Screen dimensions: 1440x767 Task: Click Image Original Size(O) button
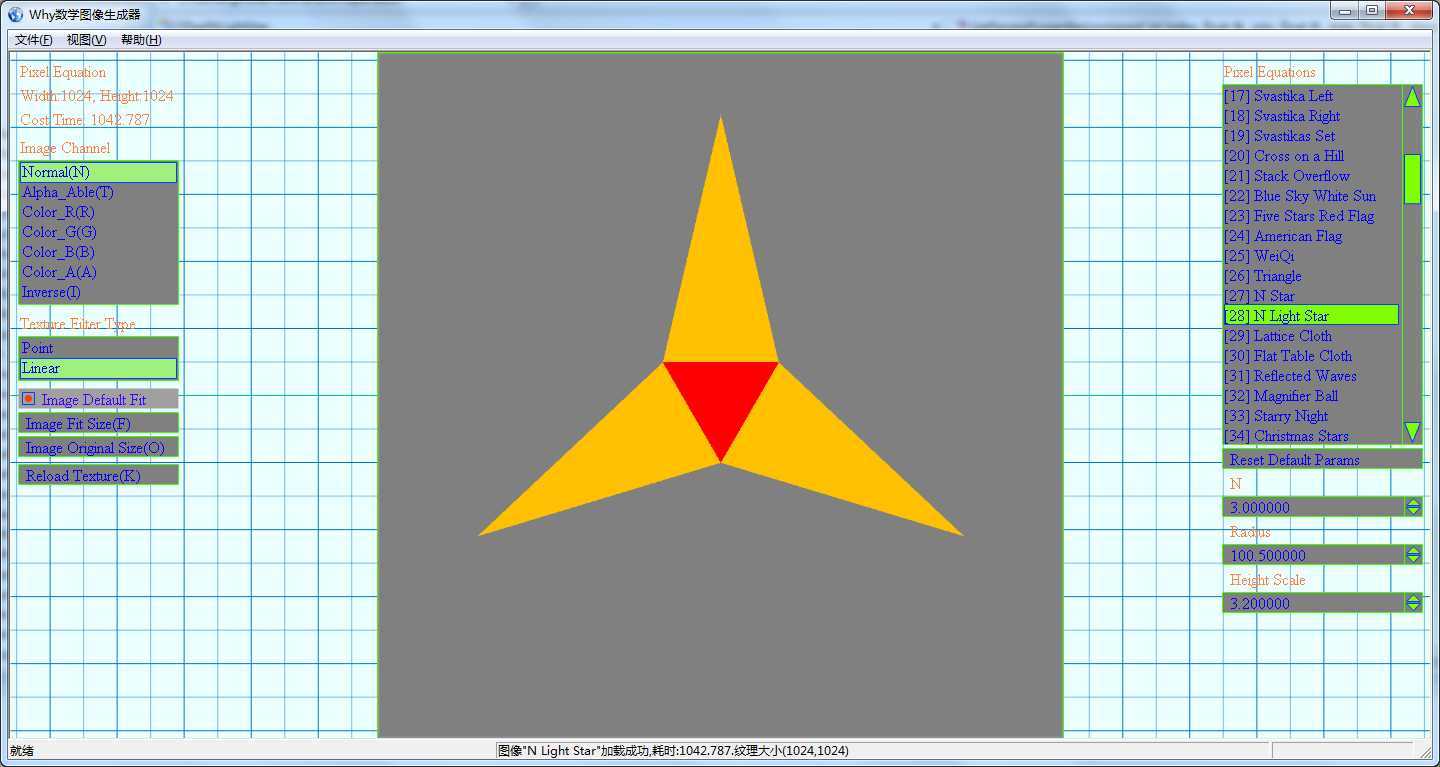(98, 447)
